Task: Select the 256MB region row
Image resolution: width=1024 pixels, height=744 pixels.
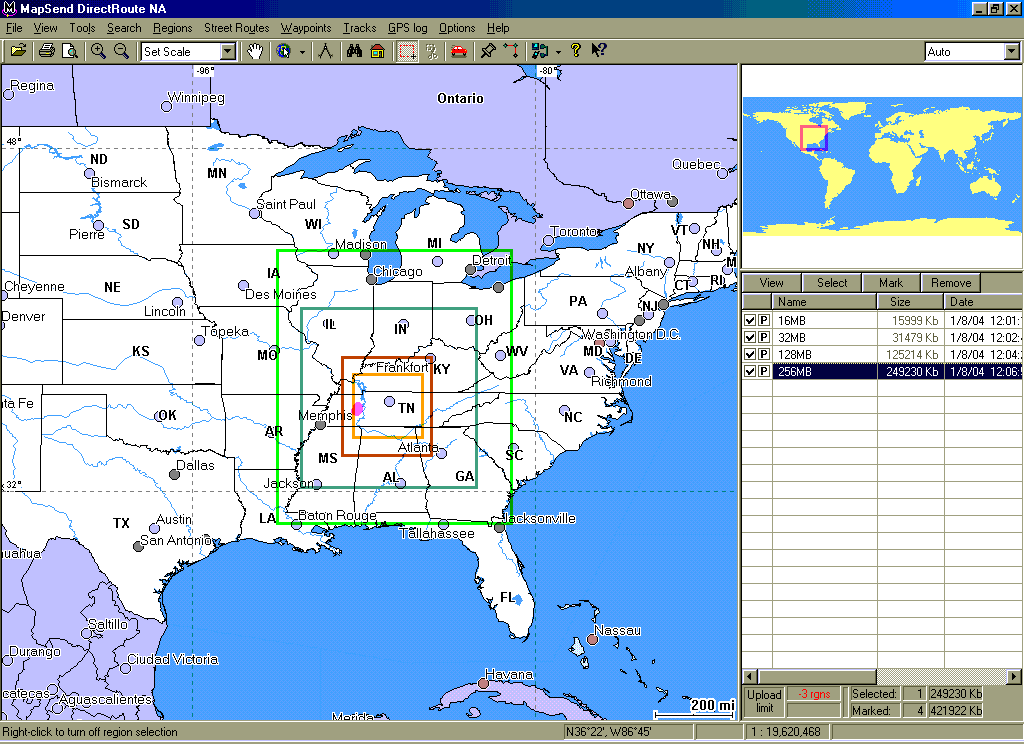Action: click(882, 371)
